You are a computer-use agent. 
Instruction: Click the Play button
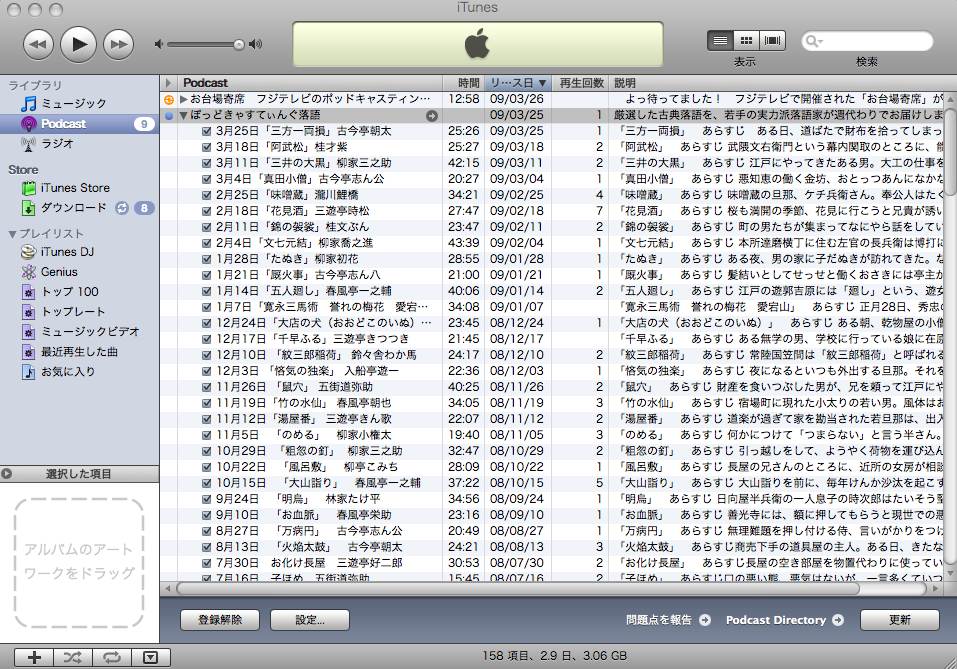(79, 45)
